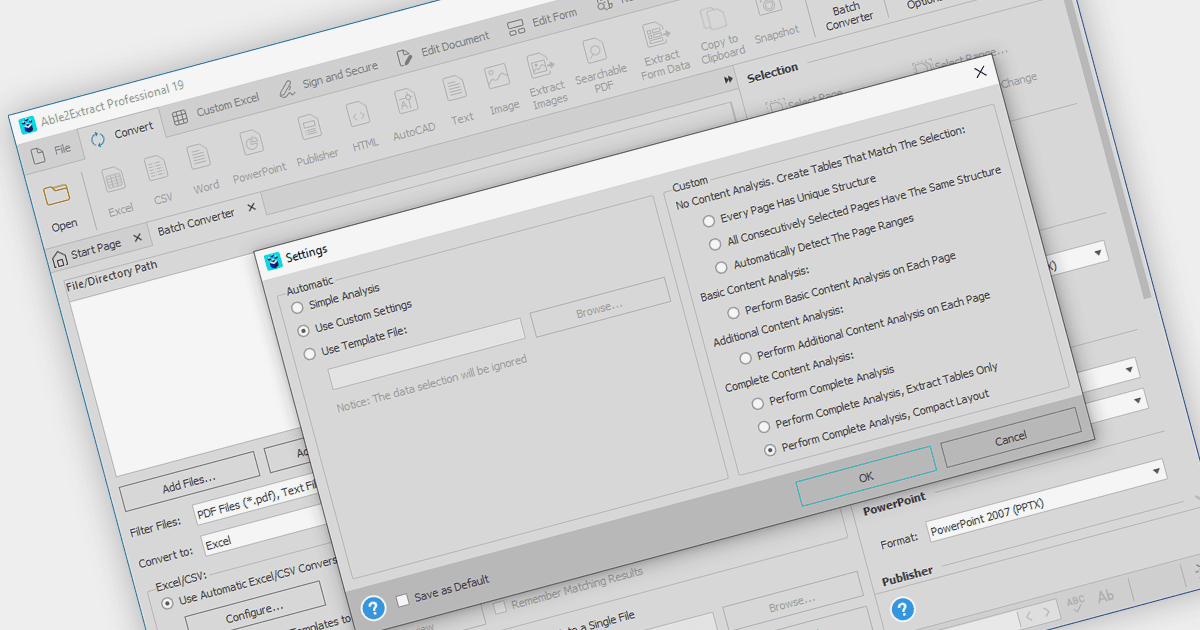Open the File menu tab
This screenshot has height=630, width=1200.
click(53, 153)
